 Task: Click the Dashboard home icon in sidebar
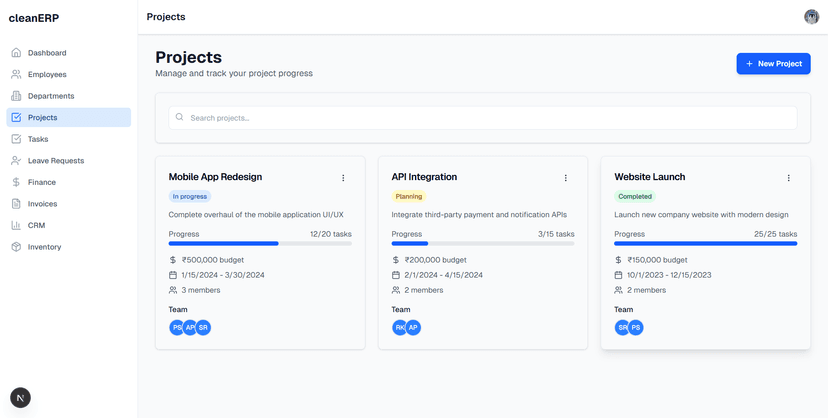16,53
